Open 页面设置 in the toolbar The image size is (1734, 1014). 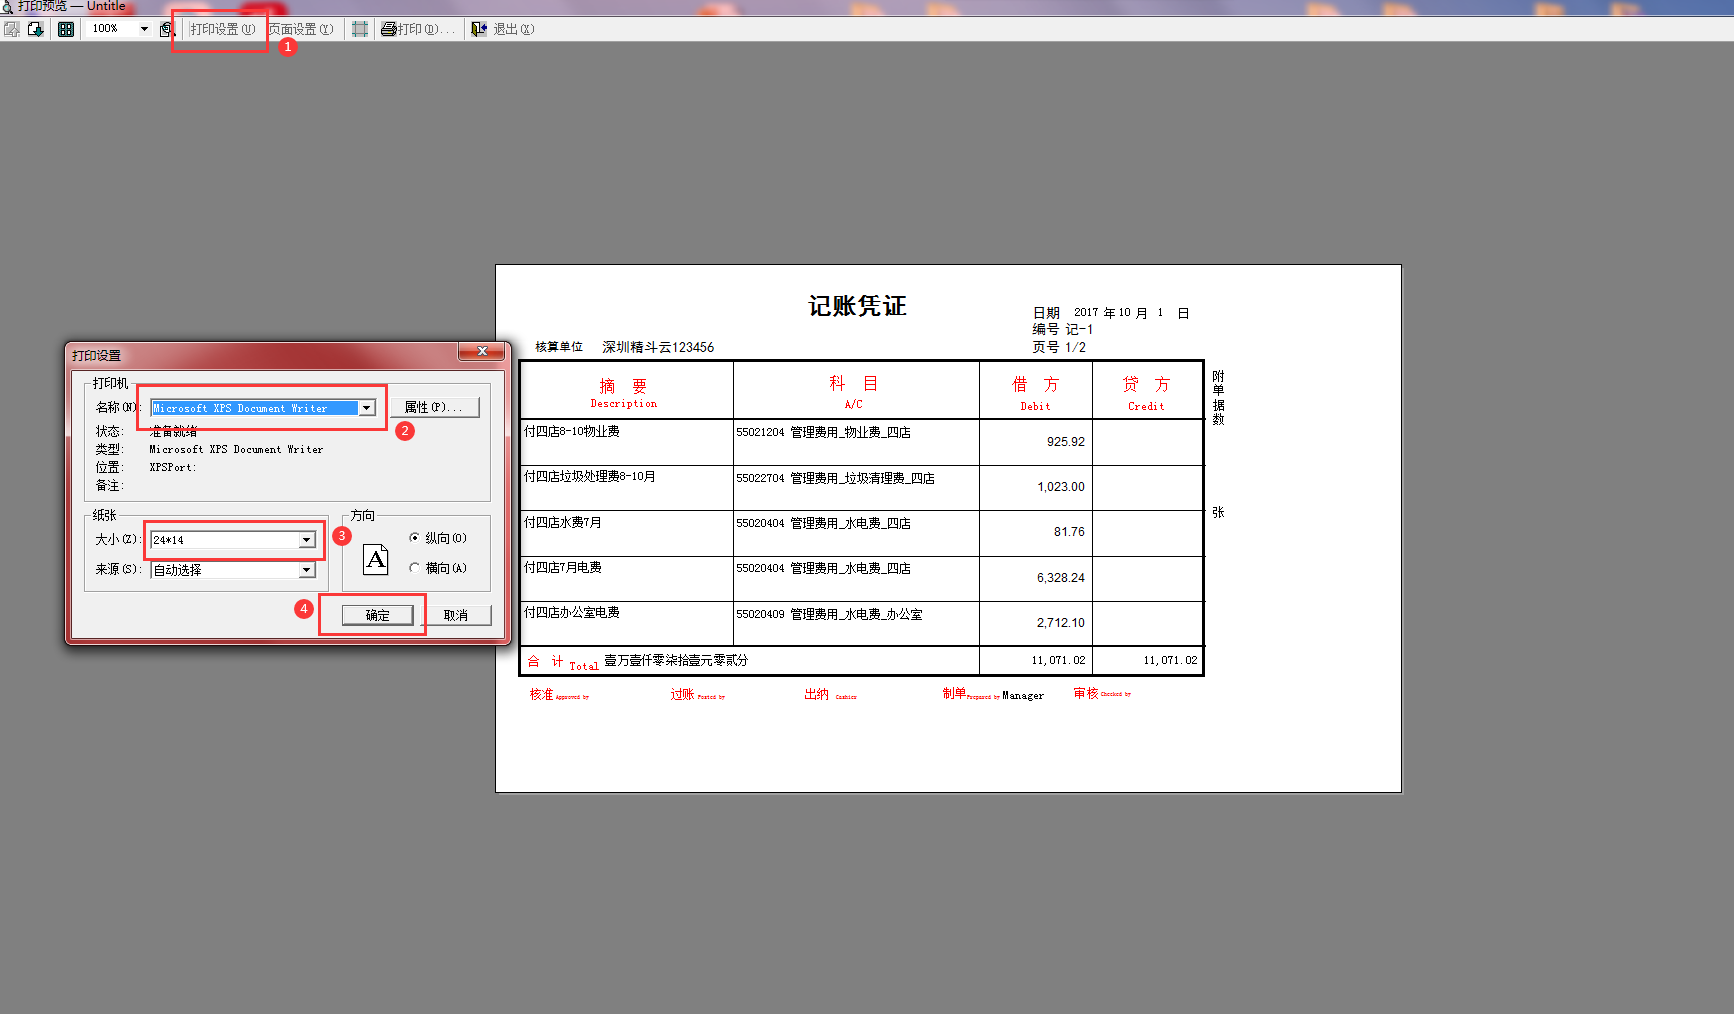[x=301, y=29]
